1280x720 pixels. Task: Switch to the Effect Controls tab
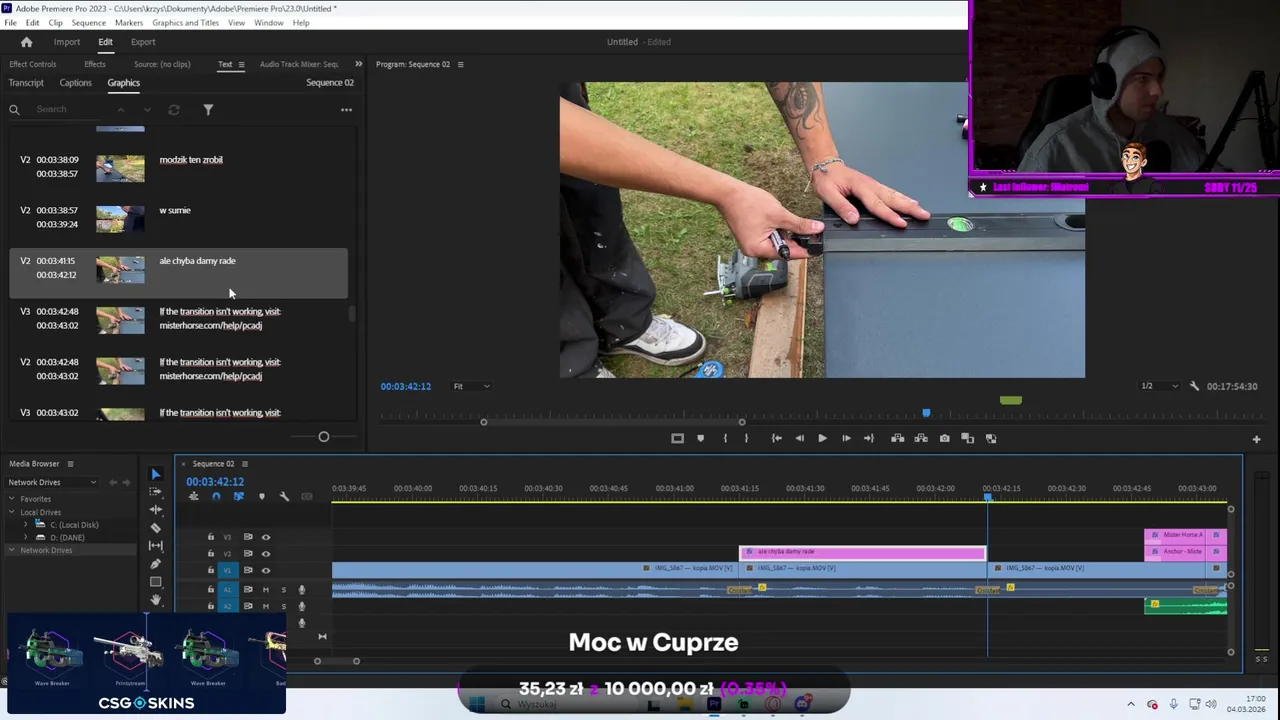click(x=33, y=64)
